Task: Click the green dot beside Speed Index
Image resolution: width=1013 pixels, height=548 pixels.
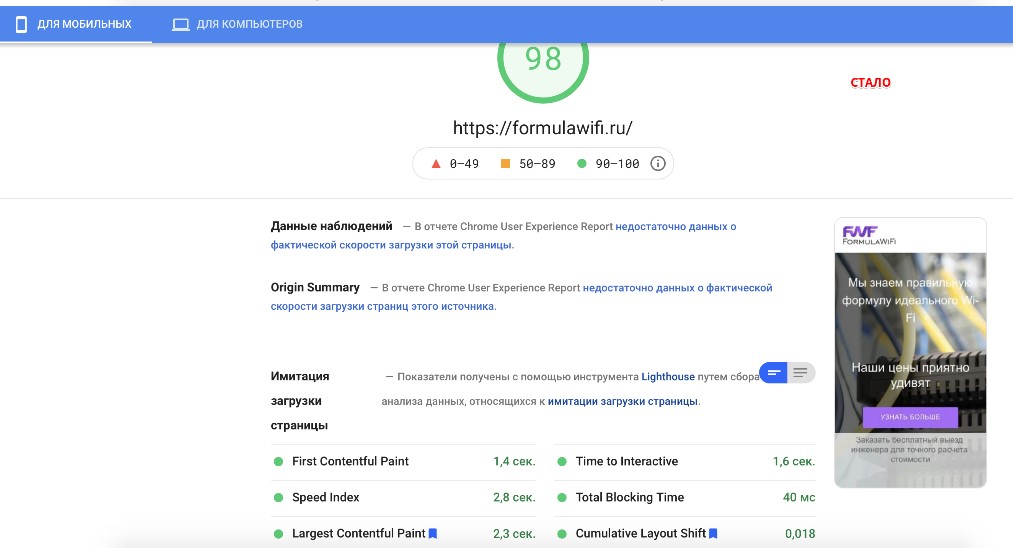Action: tap(278, 498)
